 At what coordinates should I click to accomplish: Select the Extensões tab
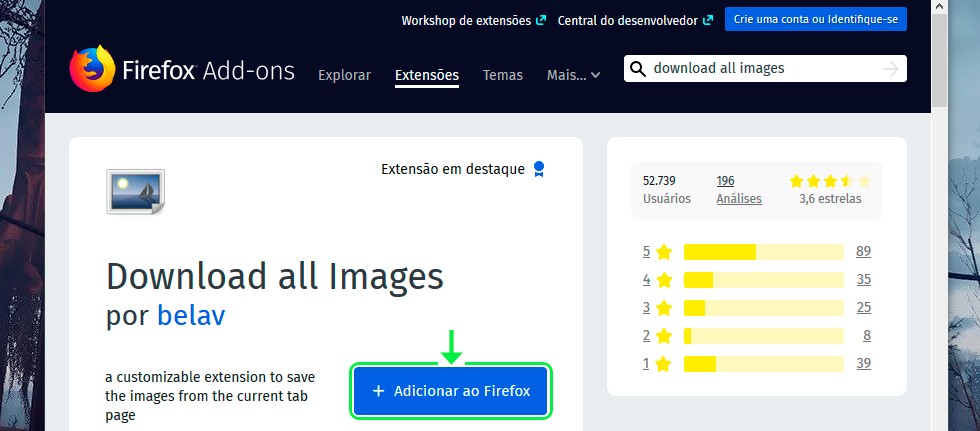pos(427,75)
